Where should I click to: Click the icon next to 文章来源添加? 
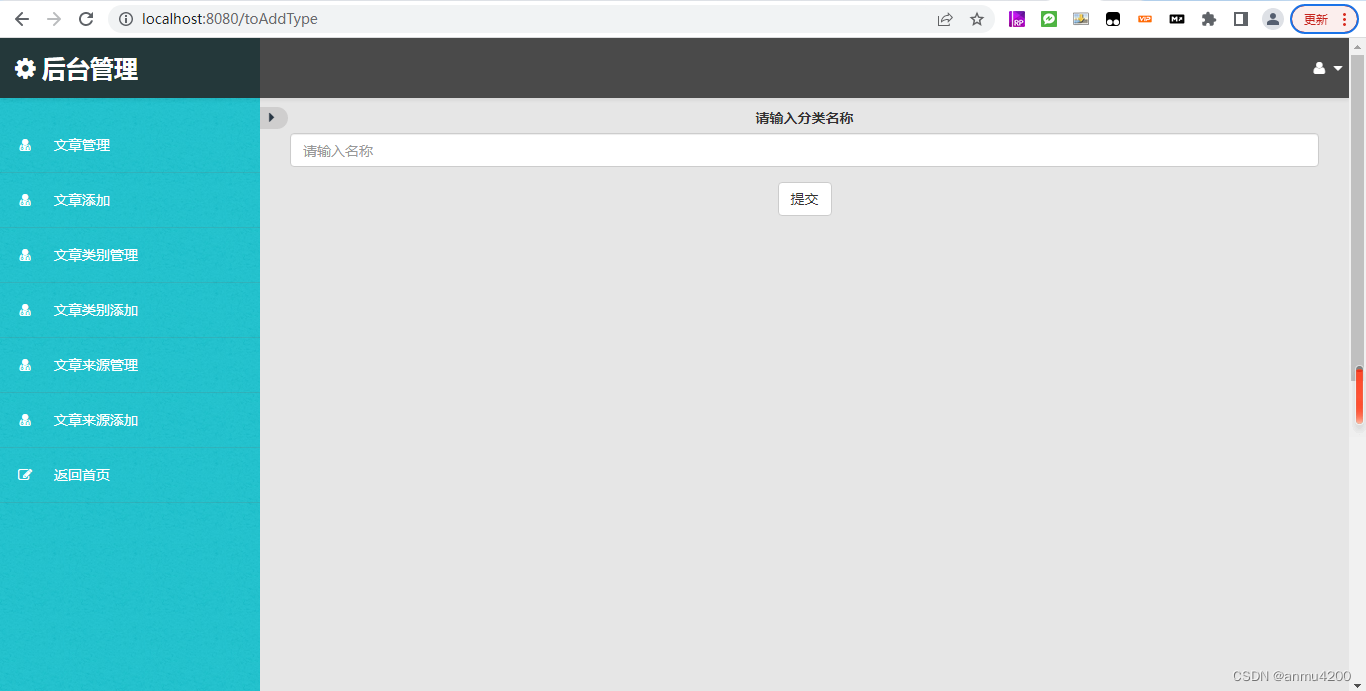tap(25, 420)
